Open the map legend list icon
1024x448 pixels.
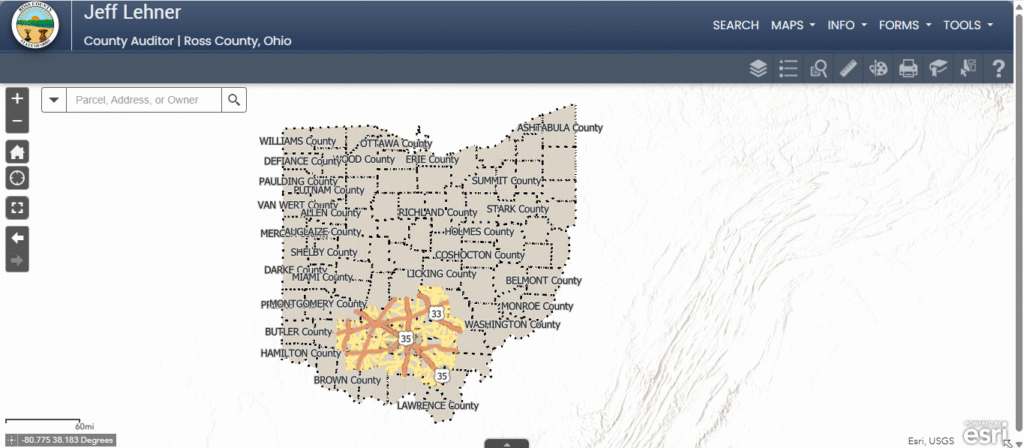[x=788, y=68]
